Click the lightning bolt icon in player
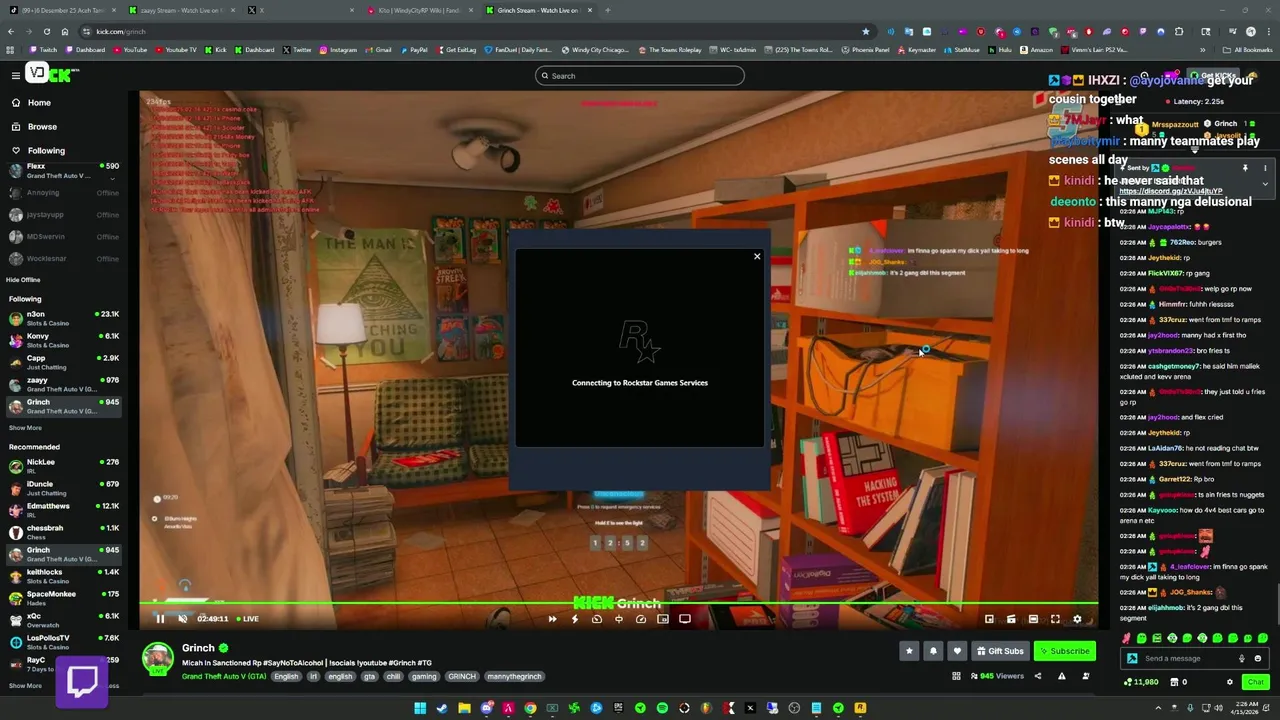This screenshot has height=720, width=1280. (x=574, y=619)
